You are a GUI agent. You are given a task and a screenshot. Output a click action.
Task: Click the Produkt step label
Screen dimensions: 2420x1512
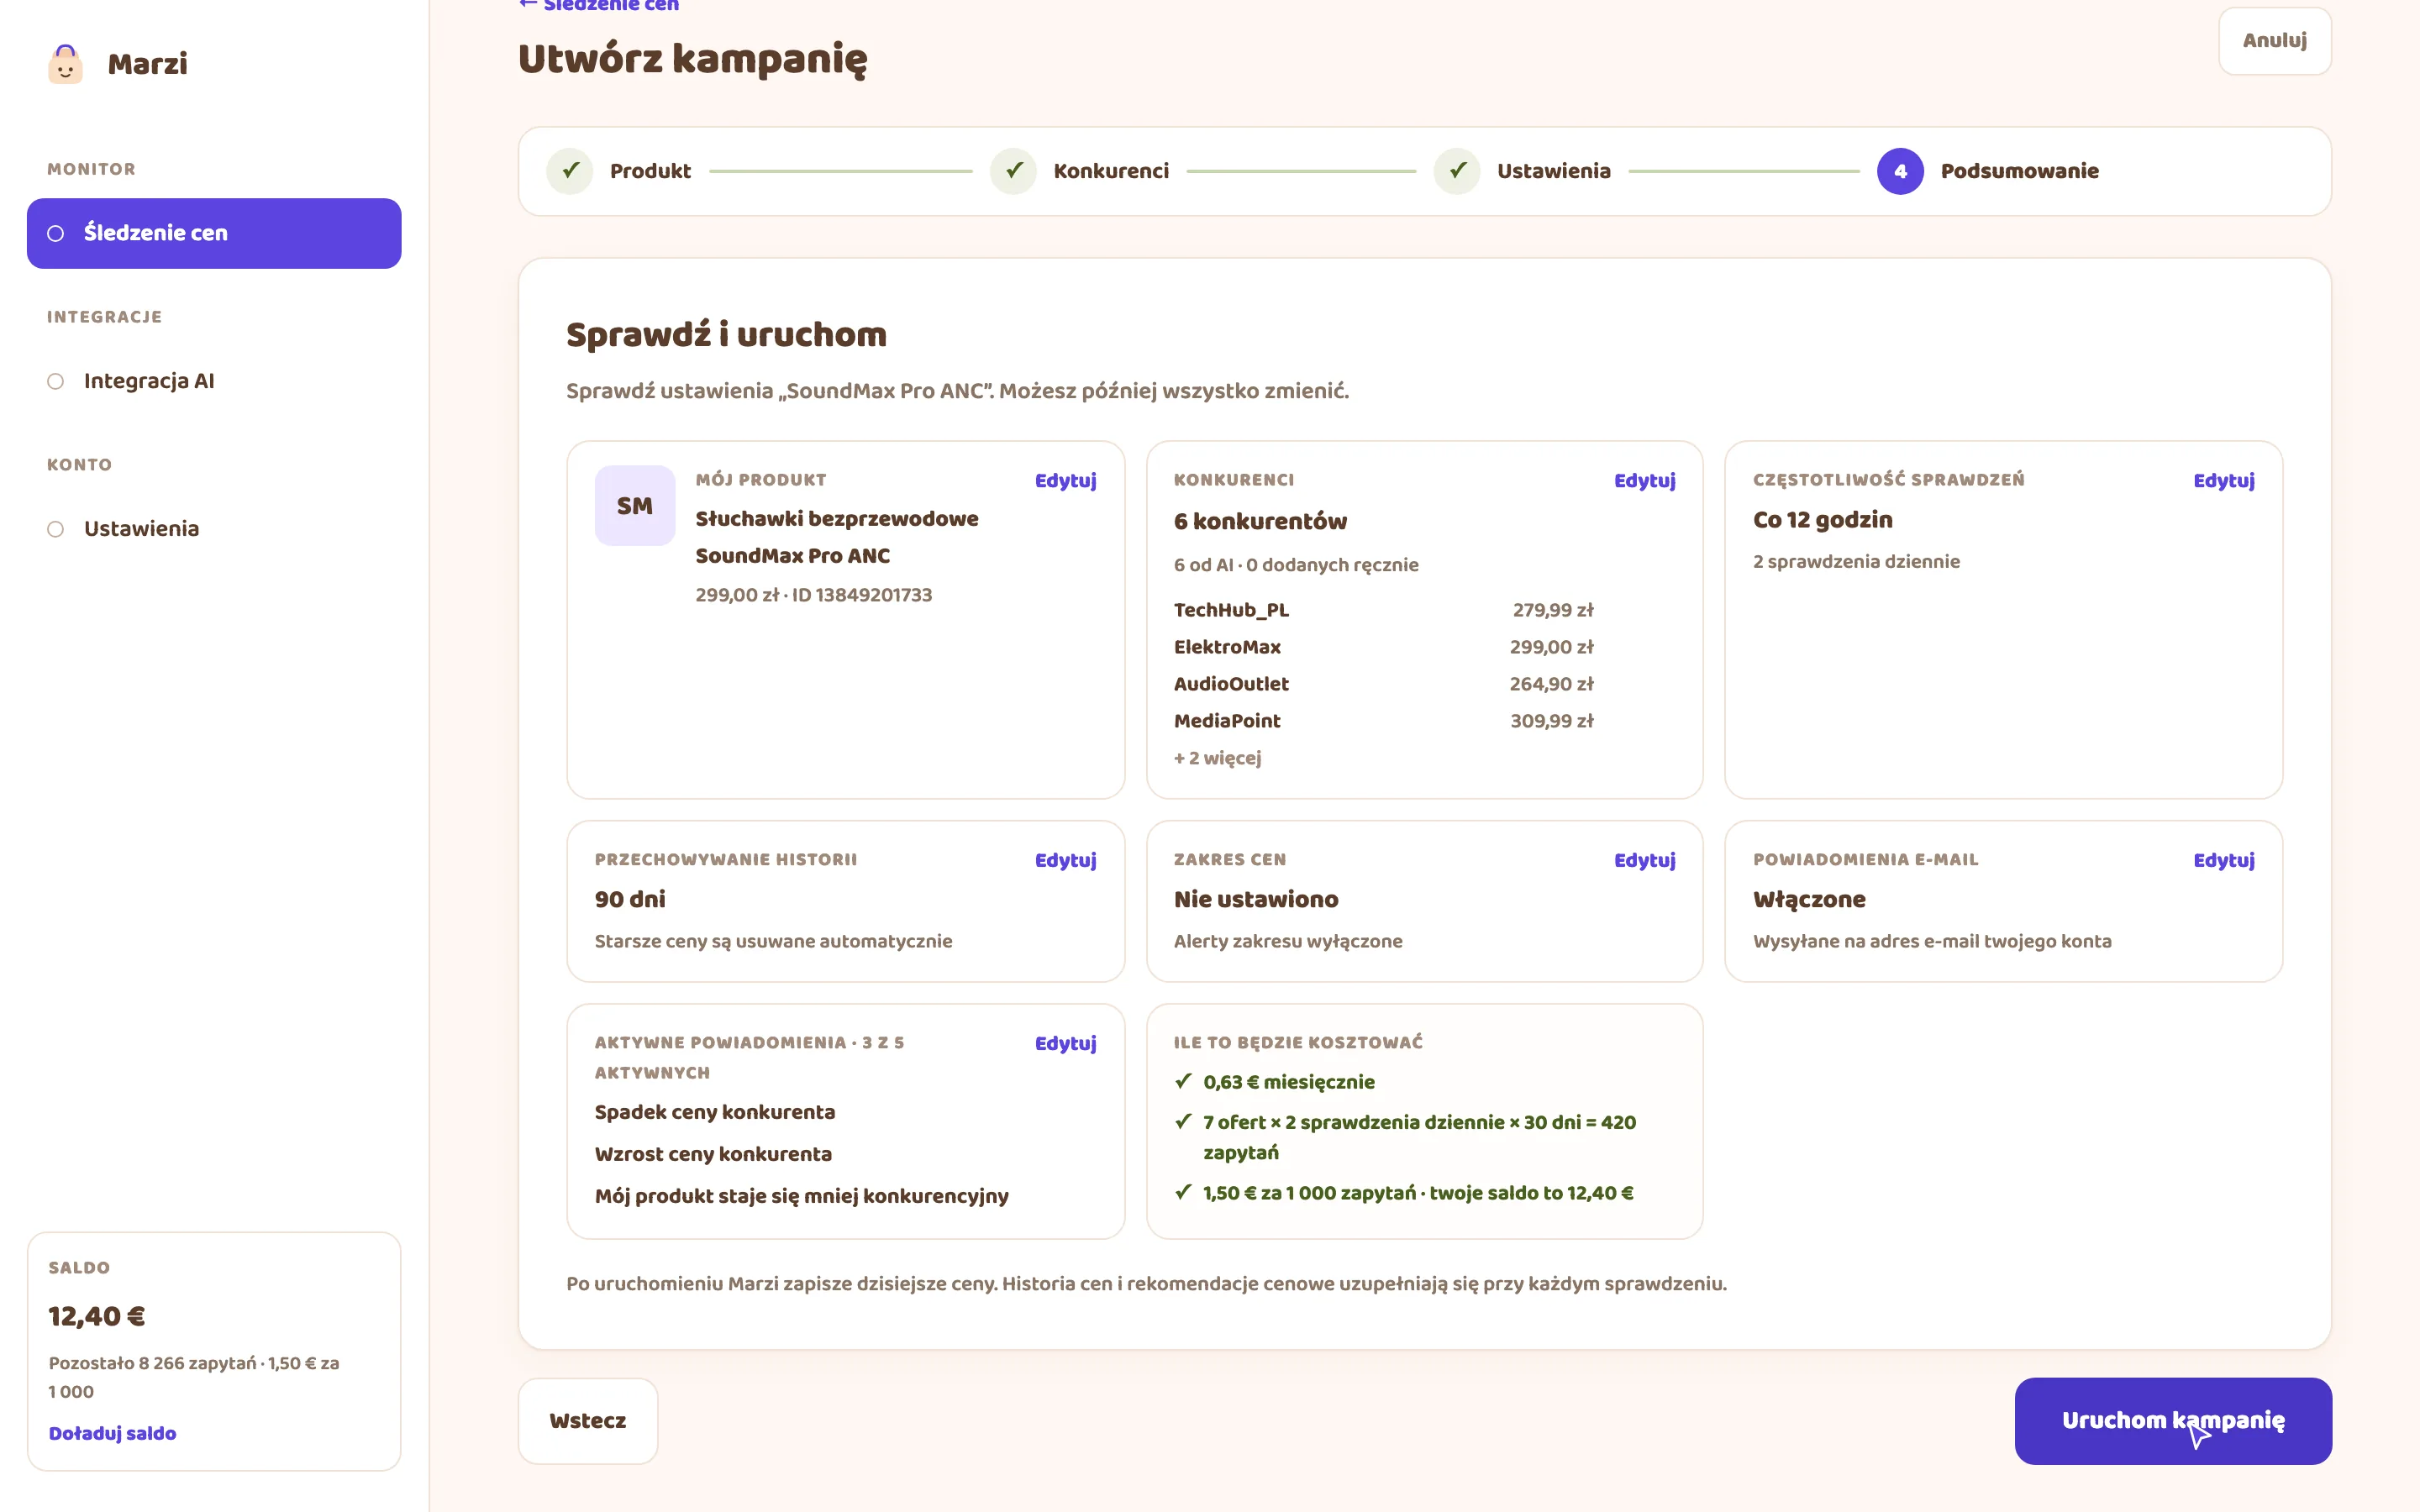point(650,171)
